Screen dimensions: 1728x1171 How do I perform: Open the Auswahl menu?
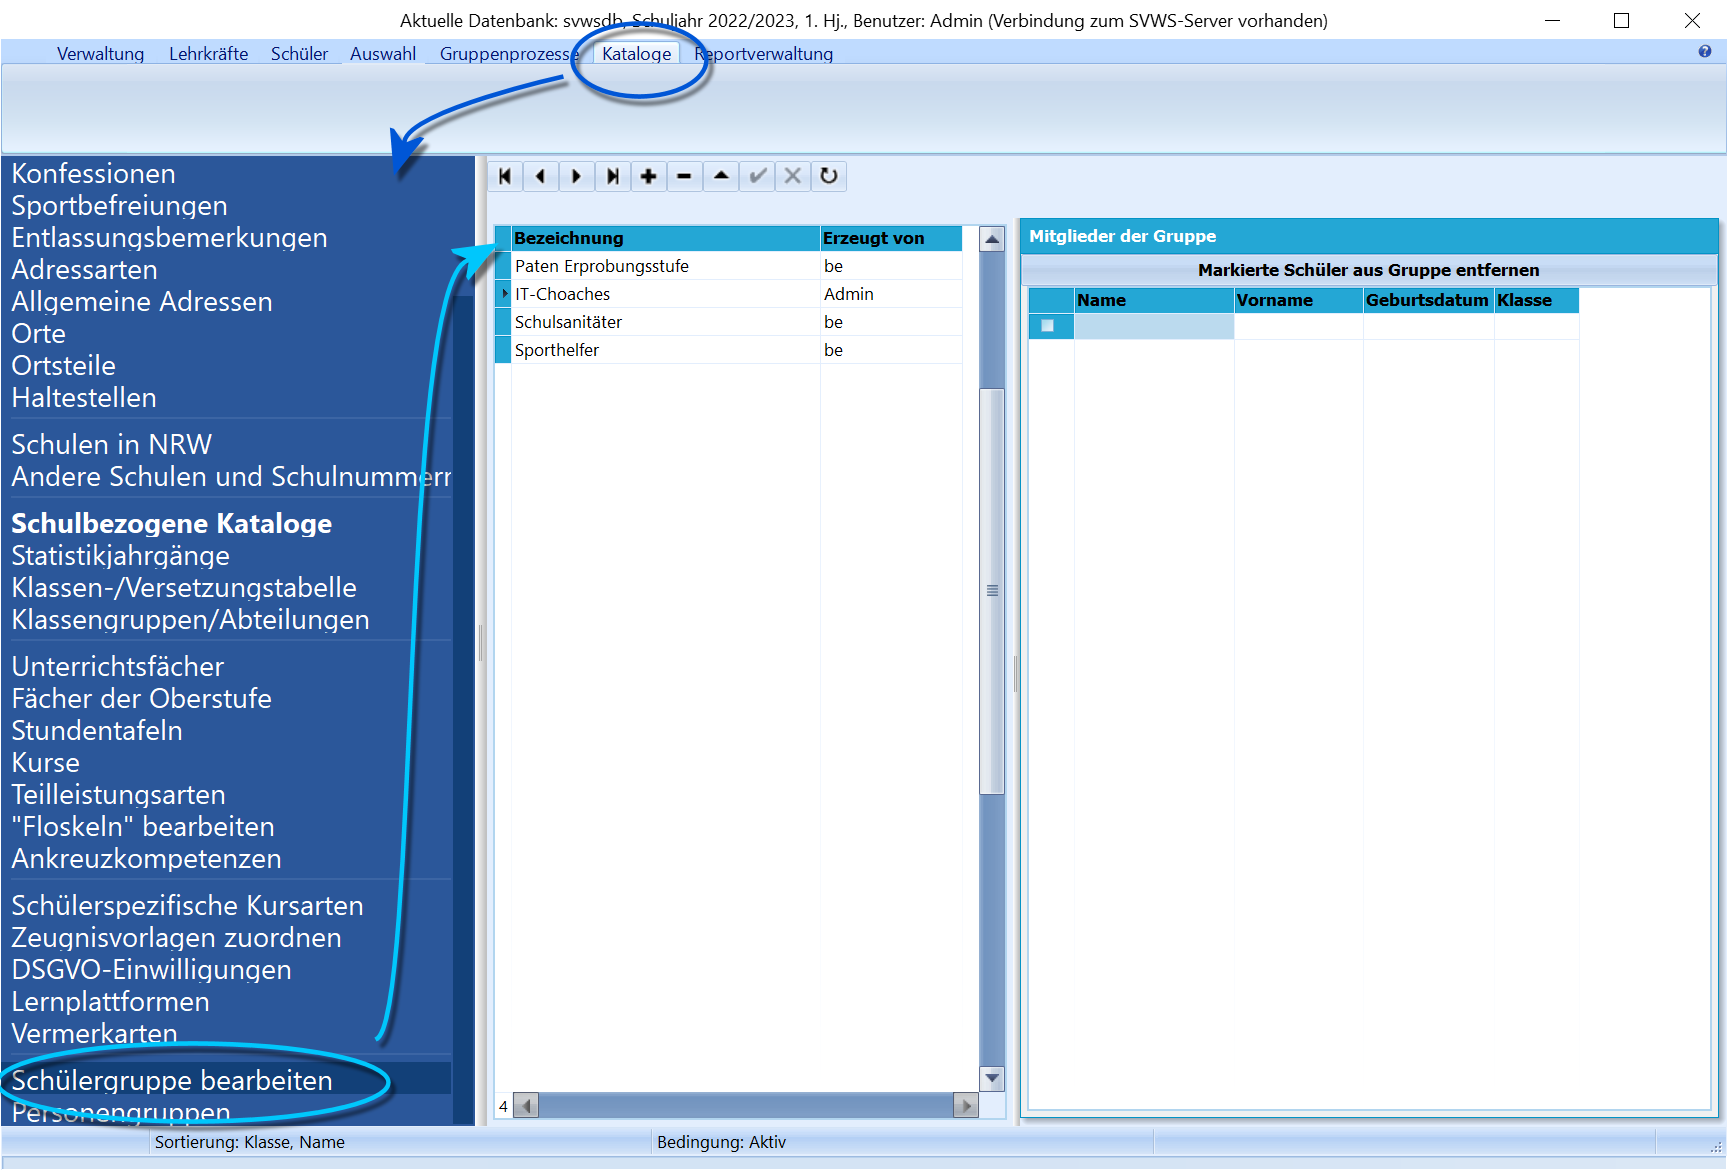tap(383, 54)
